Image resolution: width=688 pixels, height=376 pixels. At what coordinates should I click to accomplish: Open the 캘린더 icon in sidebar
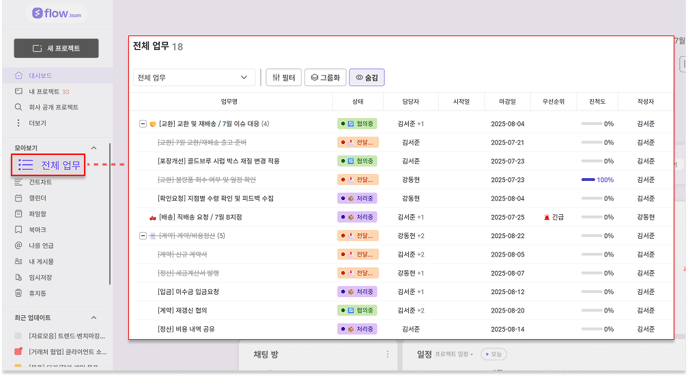(x=18, y=198)
